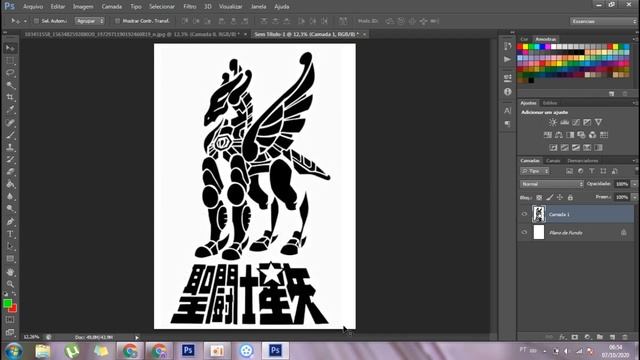This screenshot has height=360, width=640.
Task: Open the Imagem menu
Action: click(x=83, y=7)
